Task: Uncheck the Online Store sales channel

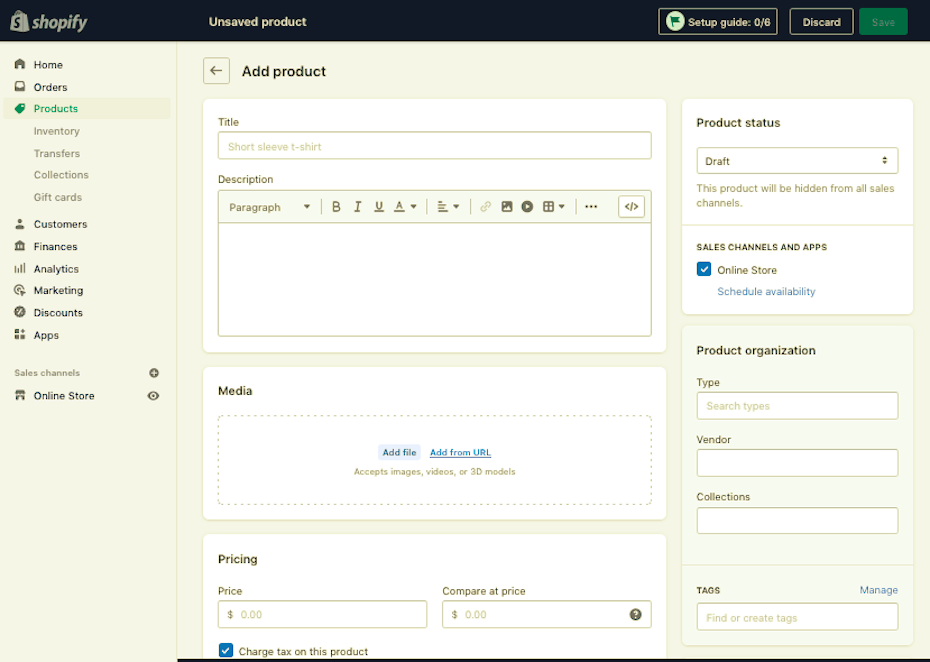Action: (704, 270)
